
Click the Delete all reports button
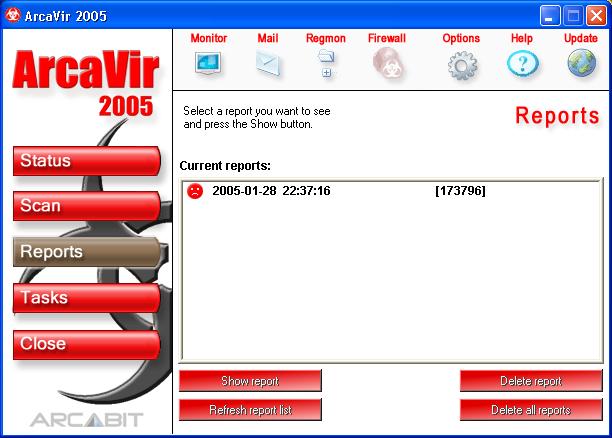click(x=531, y=410)
